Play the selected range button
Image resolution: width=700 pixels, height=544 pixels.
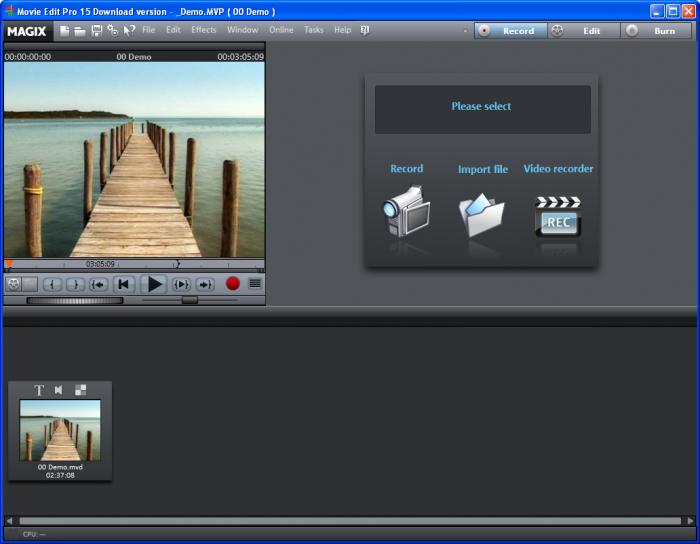(x=181, y=284)
